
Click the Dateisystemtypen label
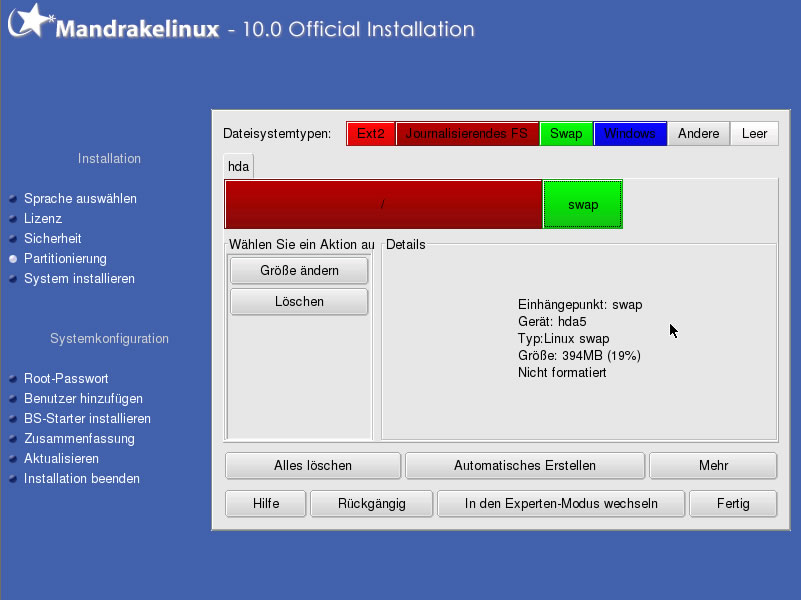277,134
